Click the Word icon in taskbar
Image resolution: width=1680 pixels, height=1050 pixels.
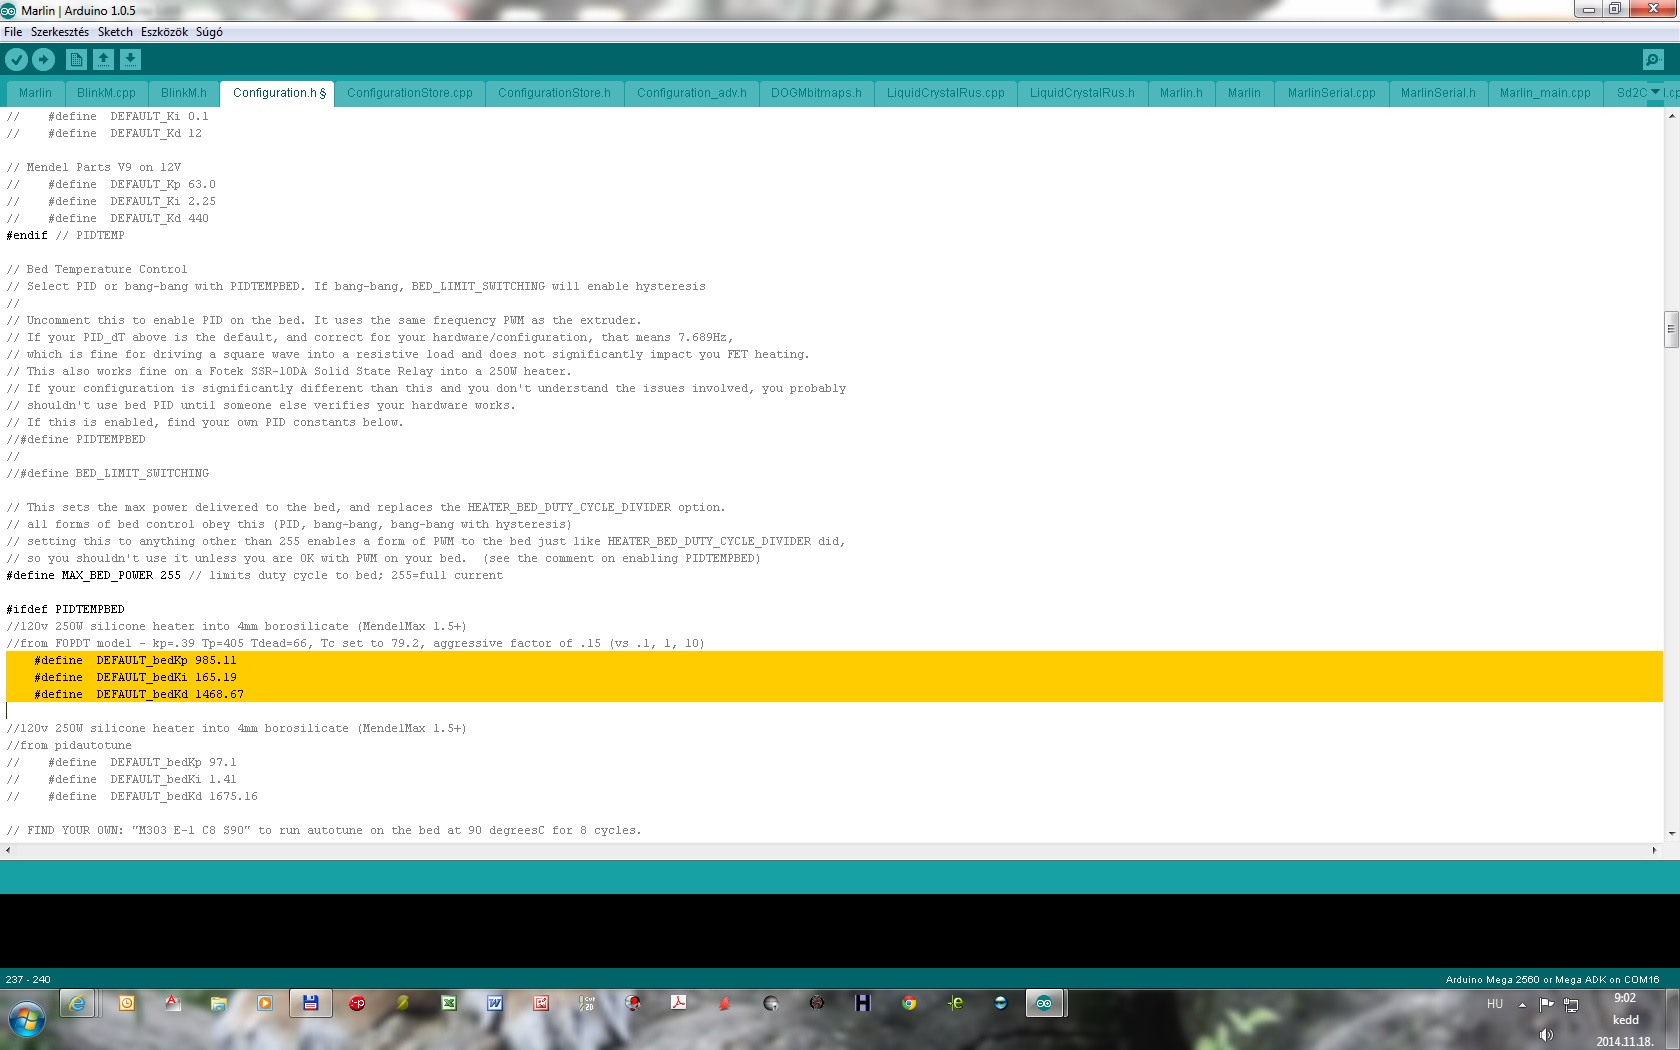click(495, 1003)
